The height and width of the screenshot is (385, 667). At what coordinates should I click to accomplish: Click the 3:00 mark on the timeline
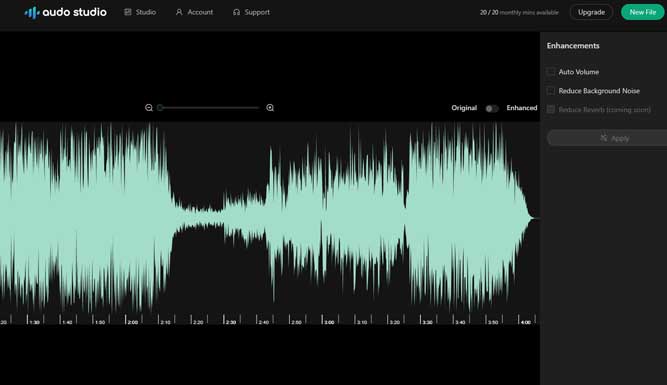[x=329, y=322]
